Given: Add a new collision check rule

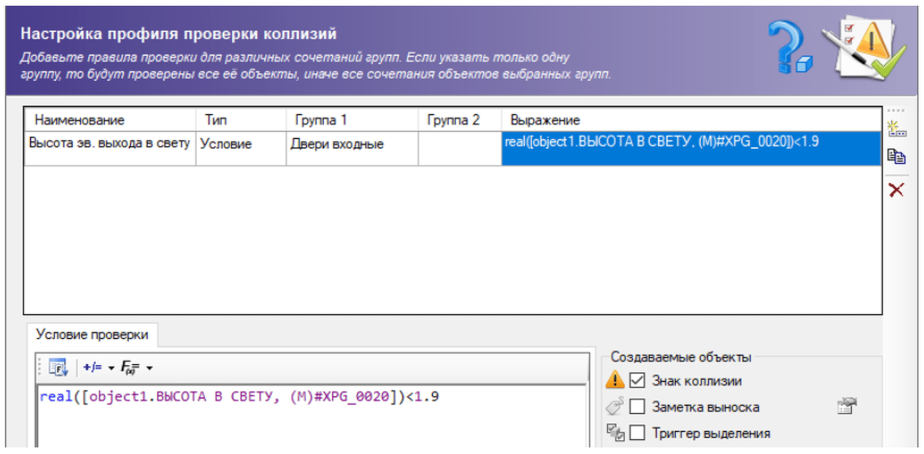Looking at the screenshot, I should coord(896,125).
